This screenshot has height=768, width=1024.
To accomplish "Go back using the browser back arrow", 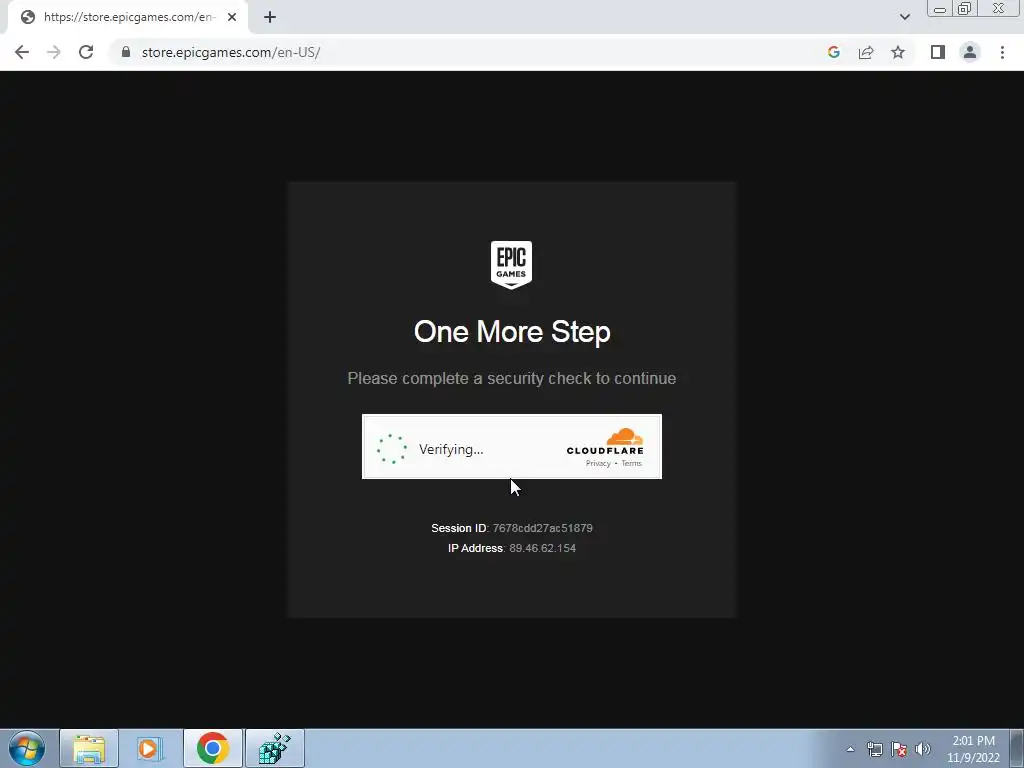I will point(22,52).
